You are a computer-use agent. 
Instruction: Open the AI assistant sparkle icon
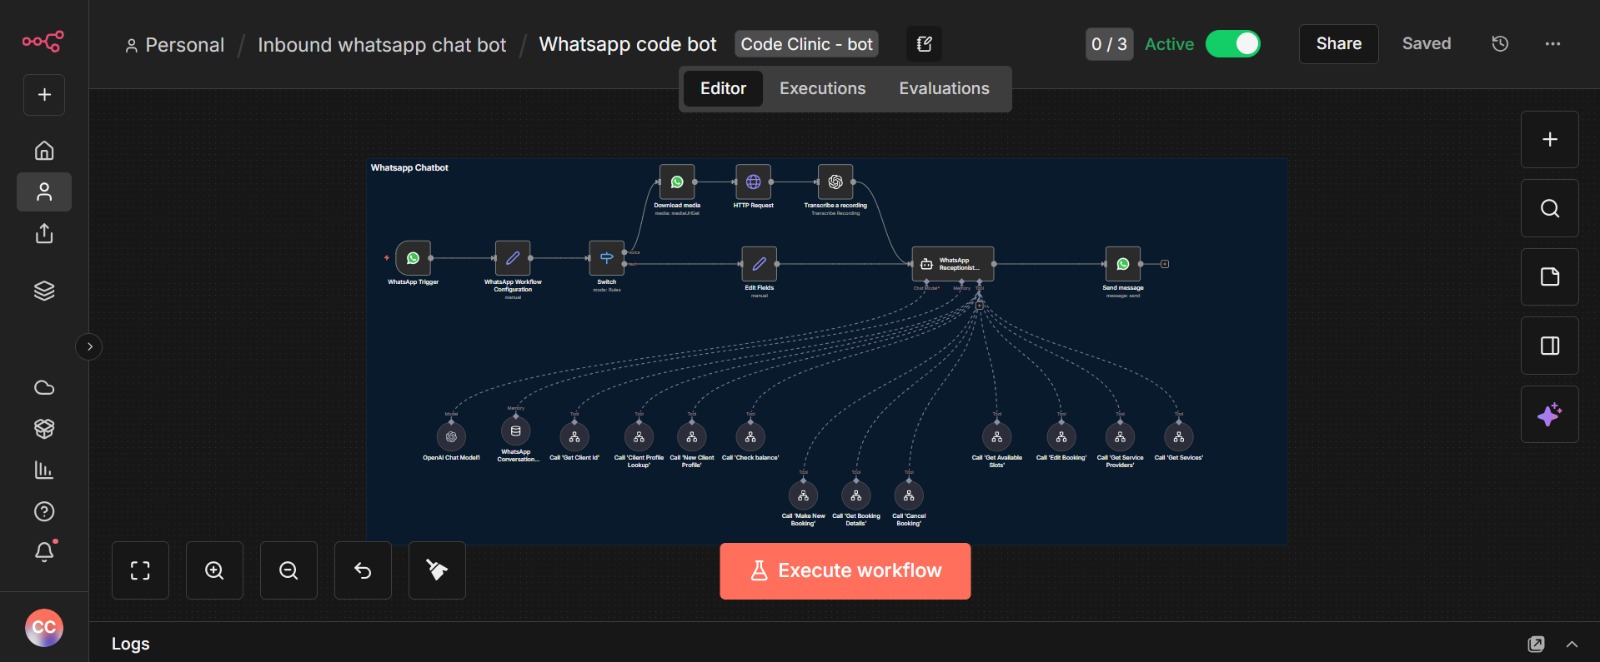coord(1549,414)
